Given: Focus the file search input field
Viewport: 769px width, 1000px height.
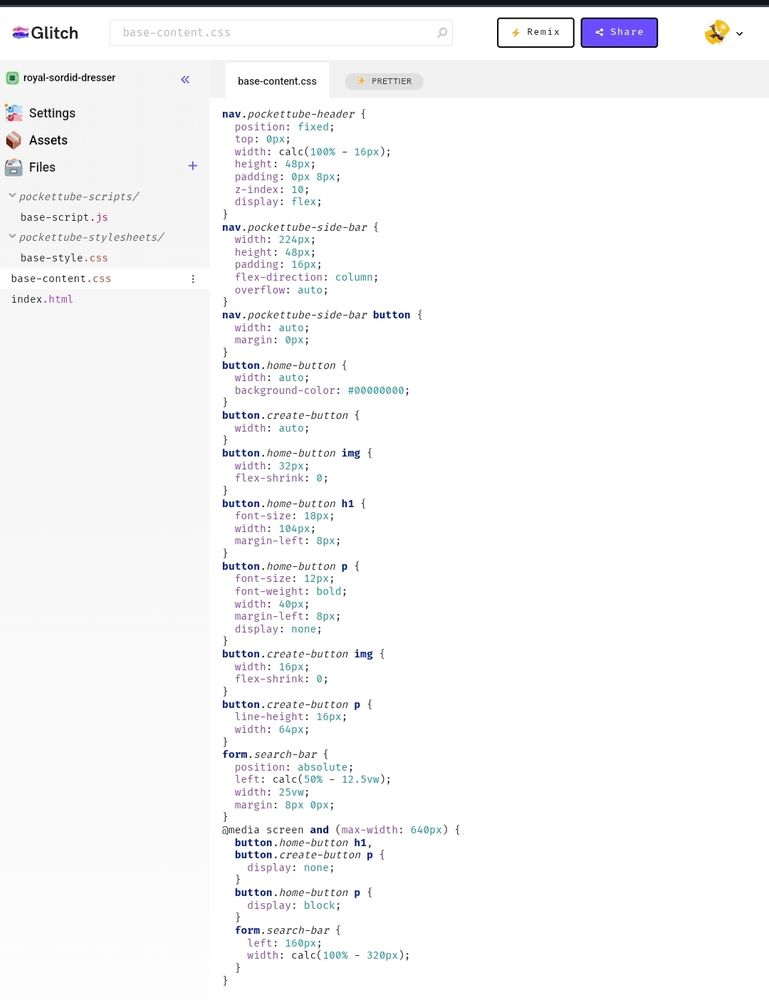Looking at the screenshot, I should 281,33.
